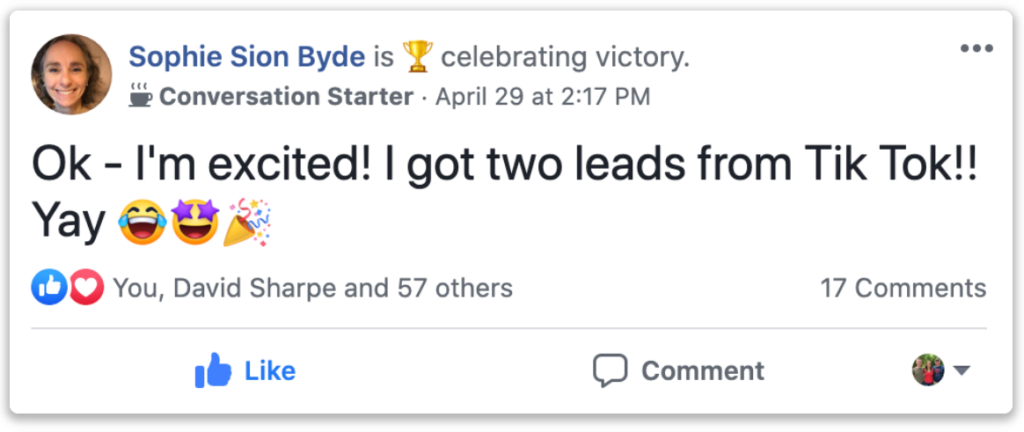The height and width of the screenshot is (432, 1024).
Task: Open Sophie Sion Byde's profile link
Action: 247,57
